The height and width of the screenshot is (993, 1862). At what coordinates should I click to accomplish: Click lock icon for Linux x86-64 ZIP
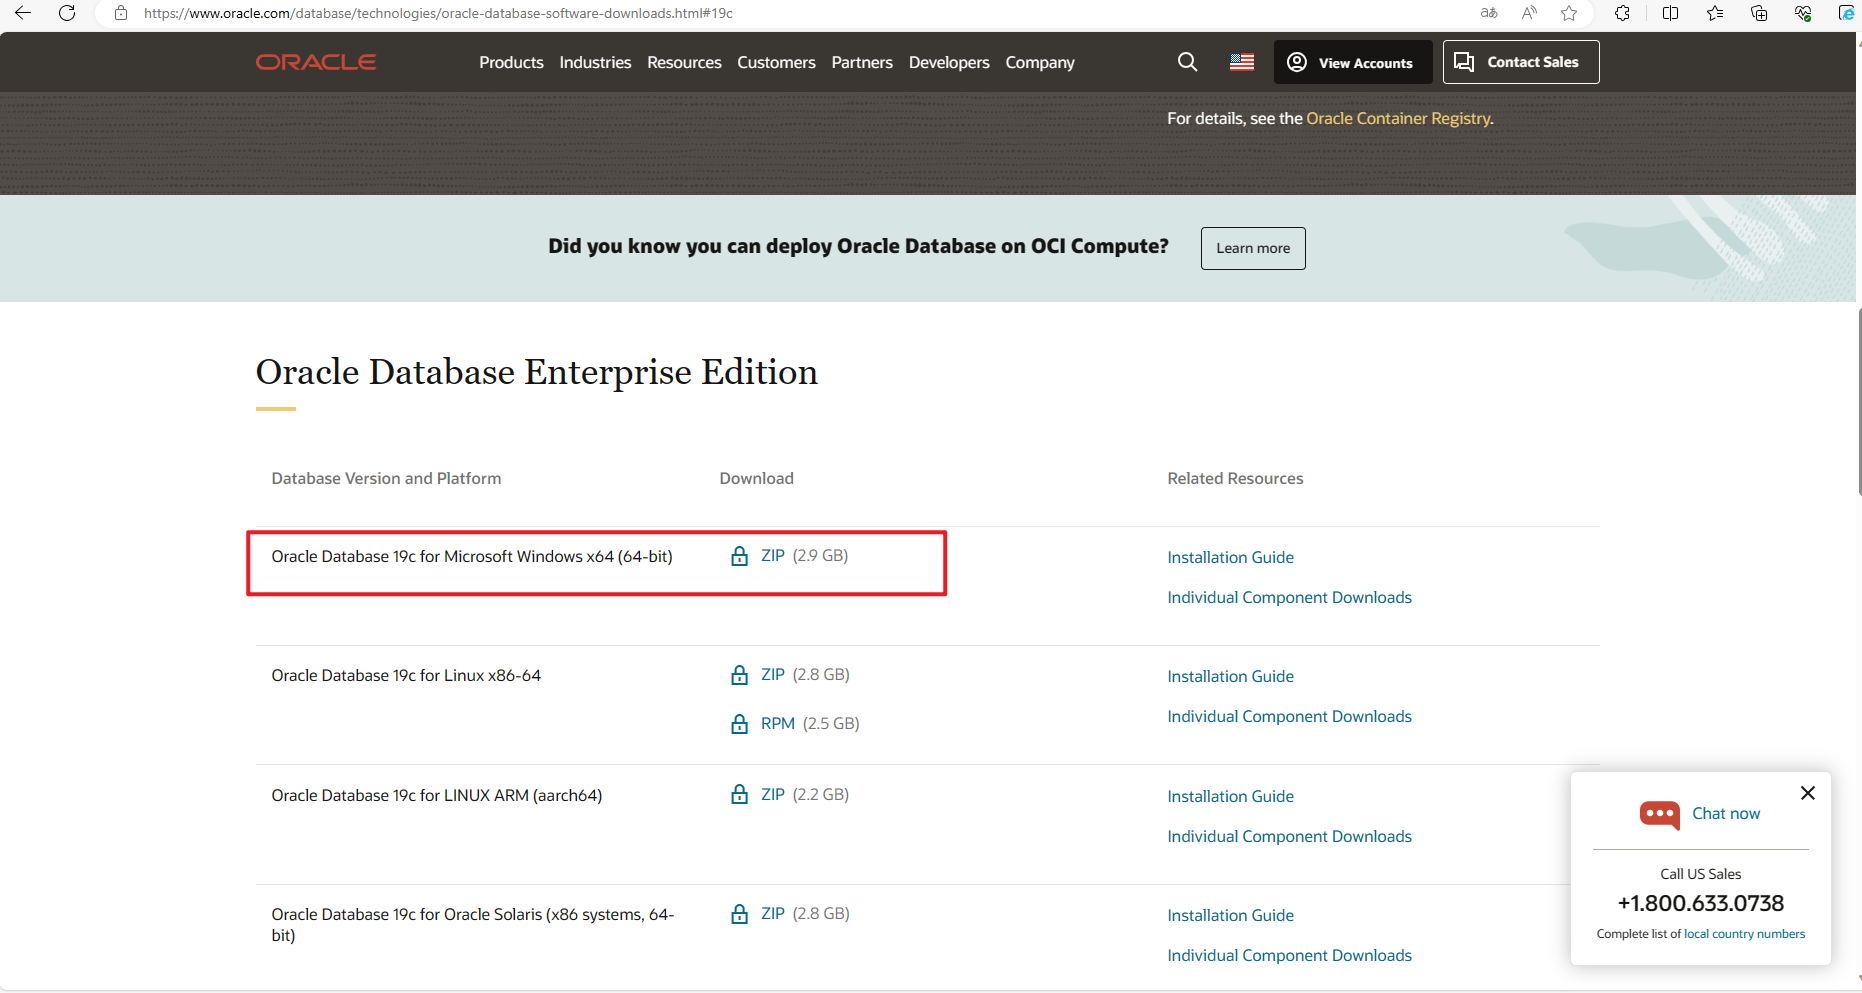(740, 675)
